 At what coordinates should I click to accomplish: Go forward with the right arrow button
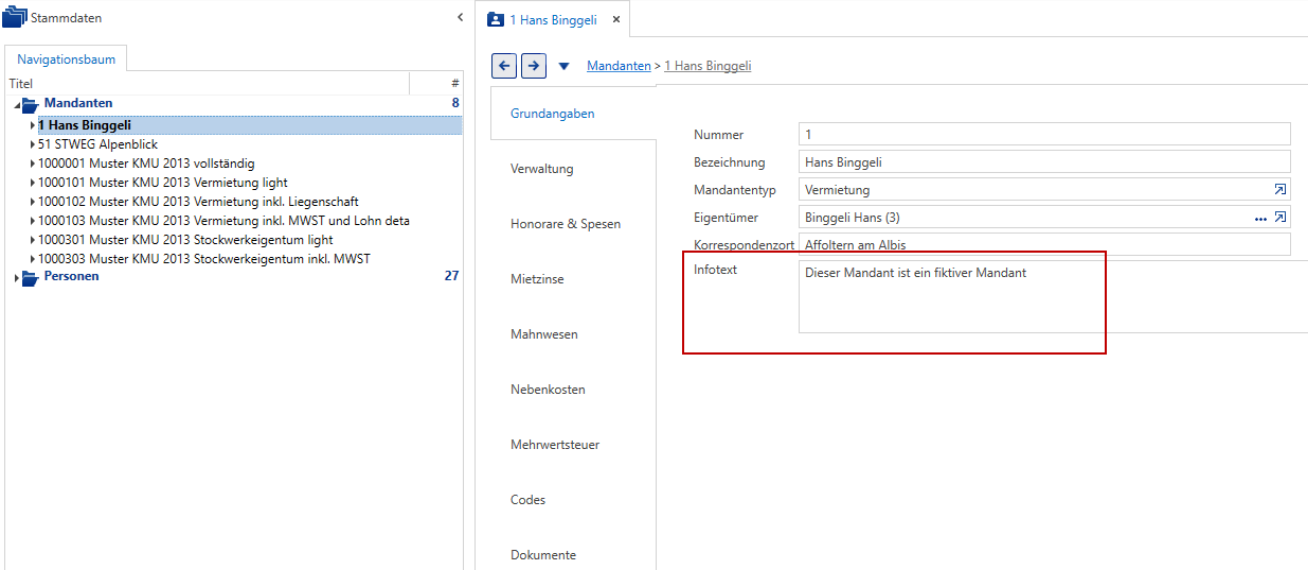point(534,66)
